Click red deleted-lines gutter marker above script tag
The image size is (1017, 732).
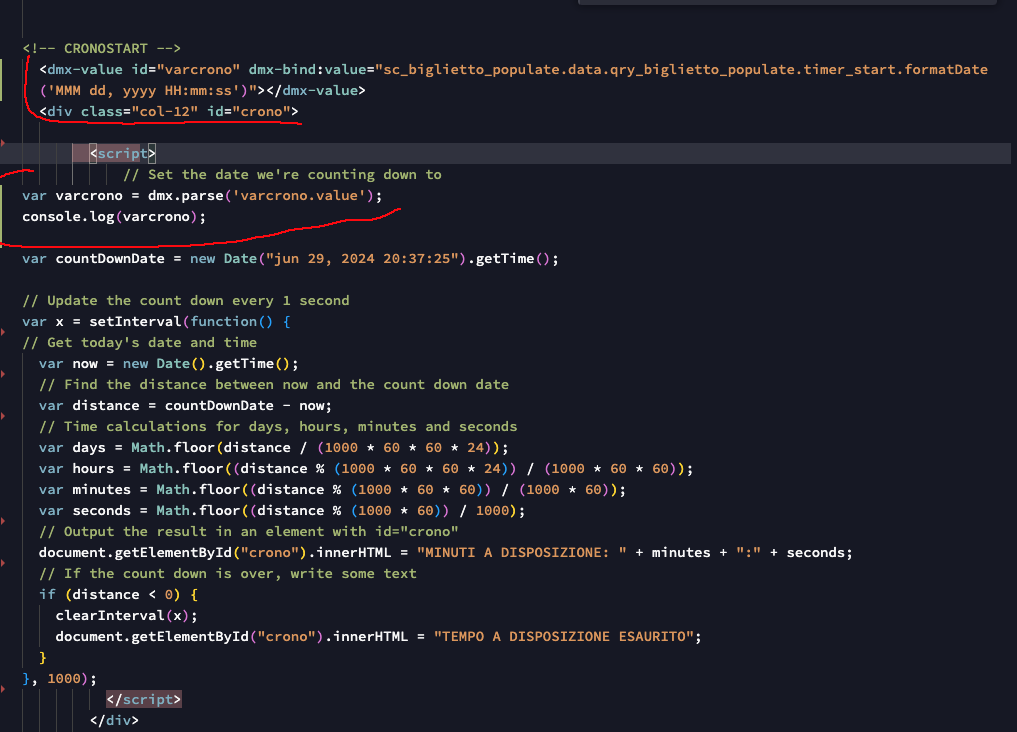pos(4,144)
